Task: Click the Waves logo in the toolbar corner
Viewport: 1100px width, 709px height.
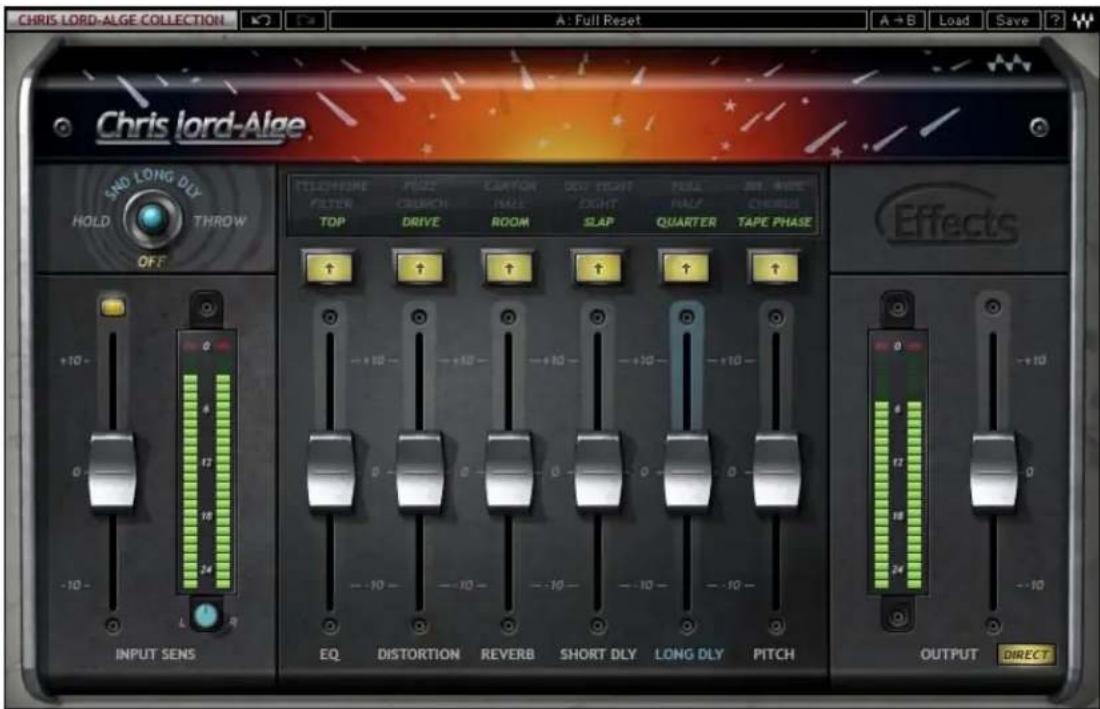Action: tap(1082, 21)
